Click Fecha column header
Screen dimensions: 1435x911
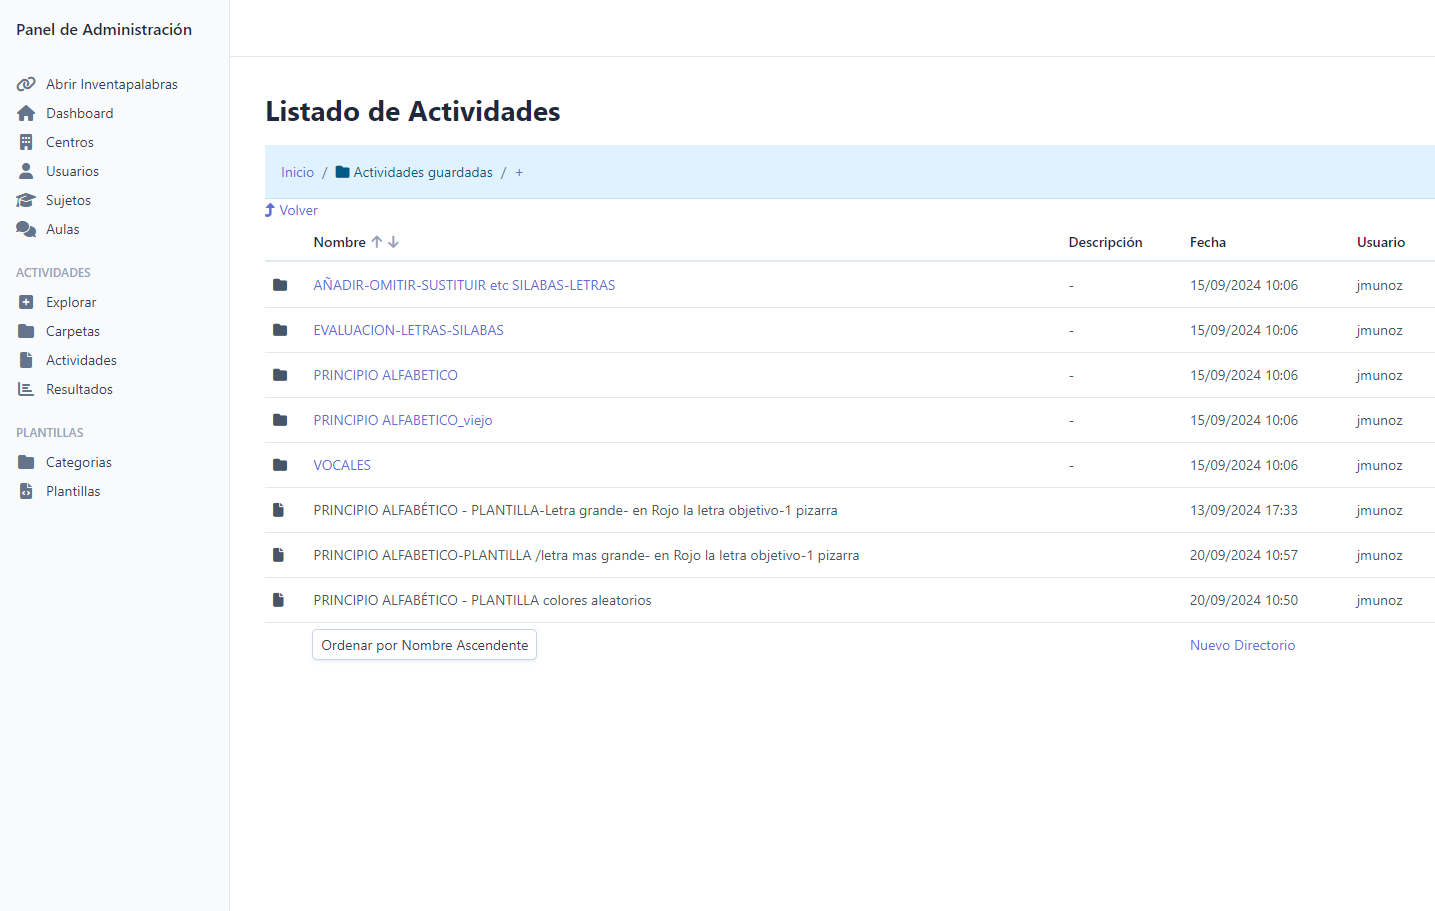point(1208,242)
